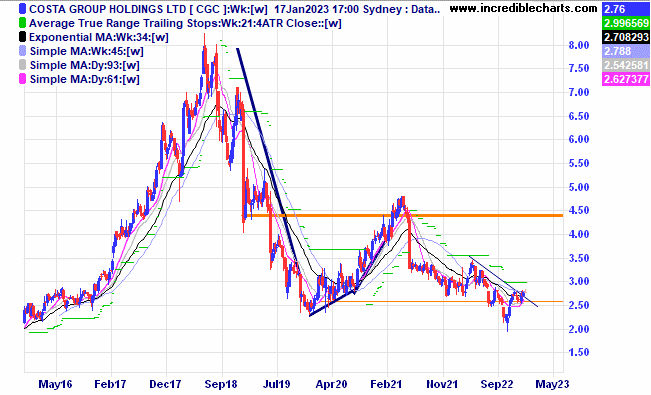Viewport: 651px width, 395px height.
Task: Click the 5.00 price axis label
Action: pyautogui.click(x=579, y=187)
